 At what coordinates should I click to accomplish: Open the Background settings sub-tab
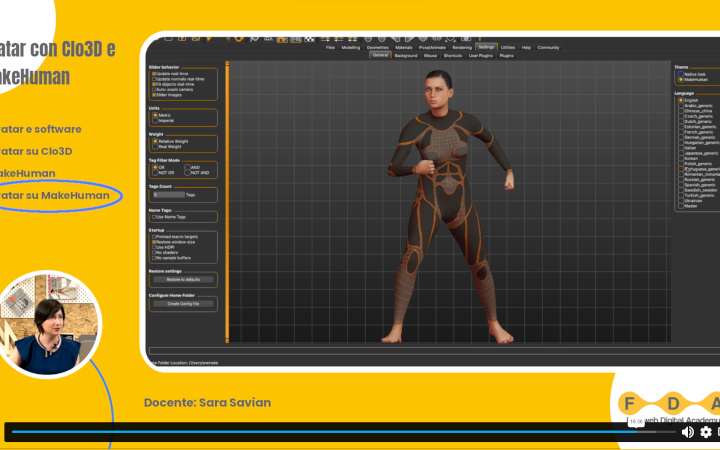[x=406, y=55]
